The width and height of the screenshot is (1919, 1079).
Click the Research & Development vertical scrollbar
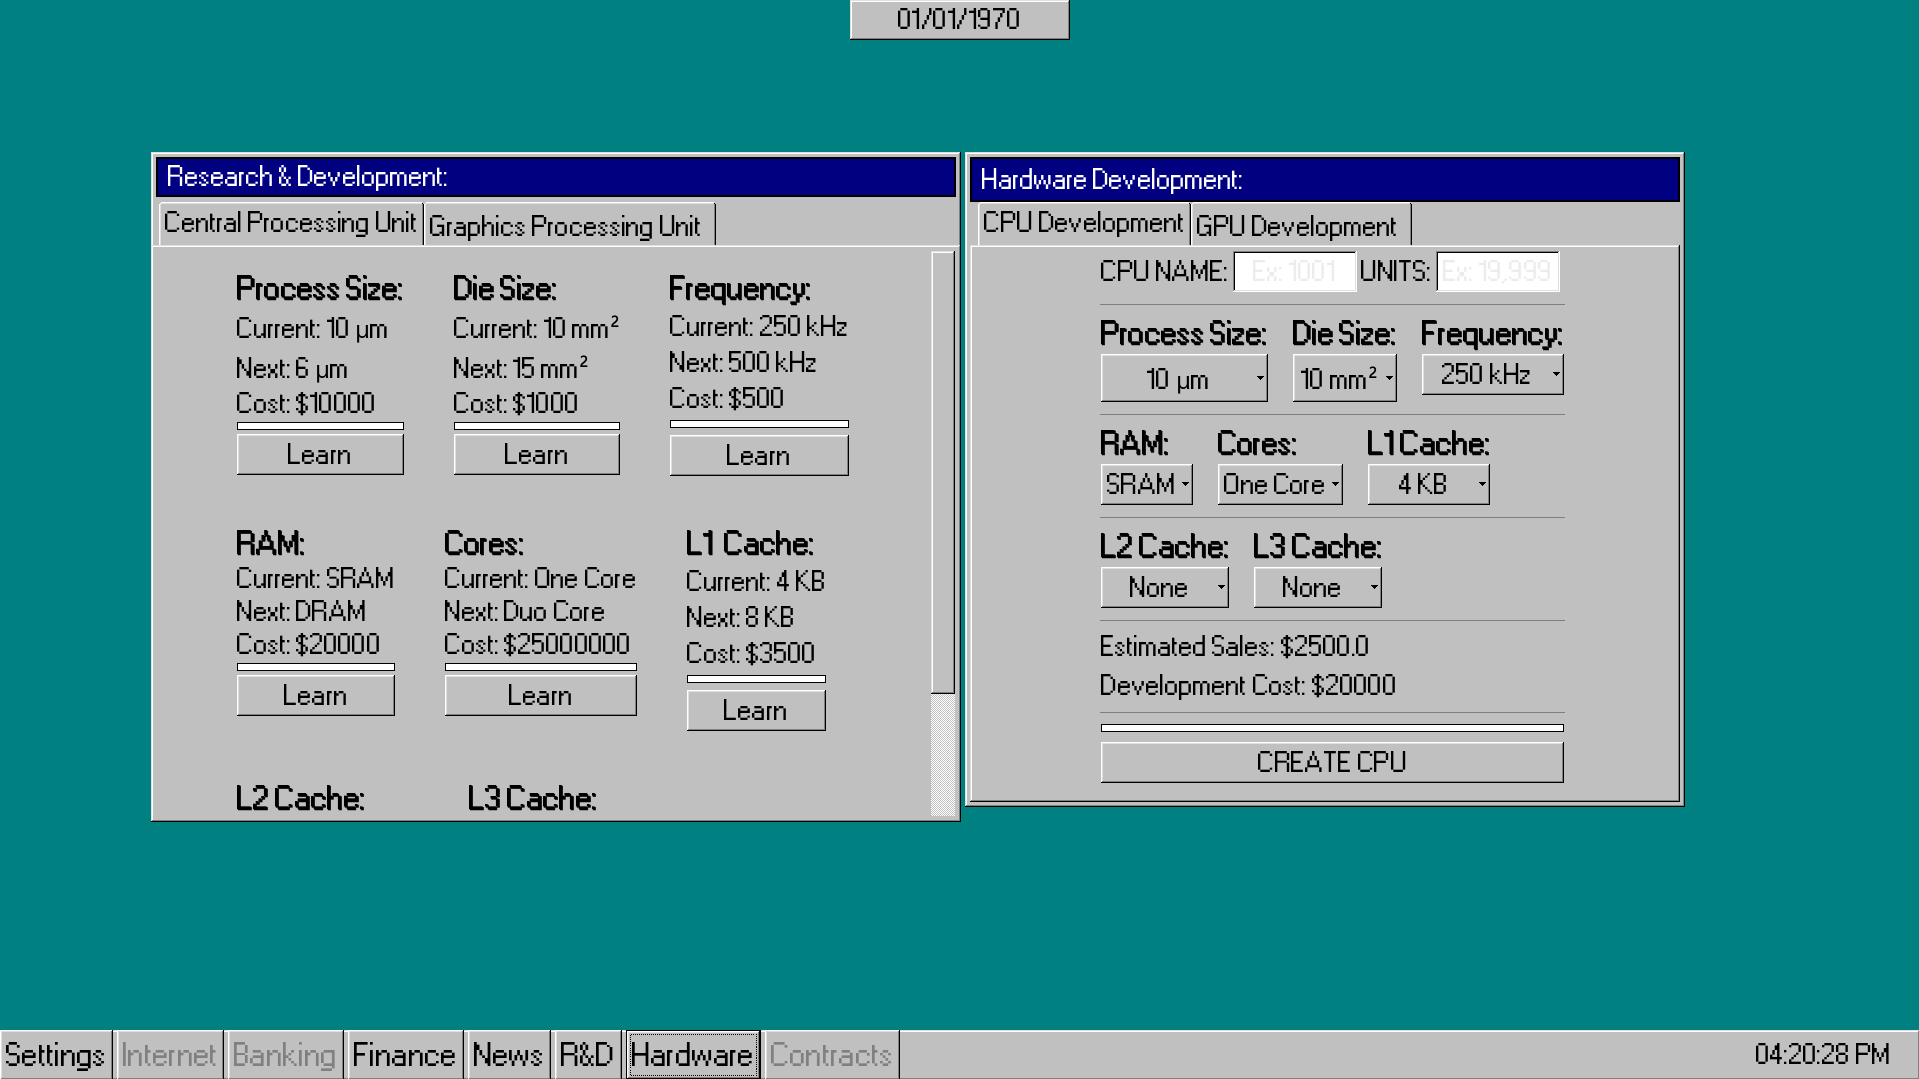tap(943, 534)
